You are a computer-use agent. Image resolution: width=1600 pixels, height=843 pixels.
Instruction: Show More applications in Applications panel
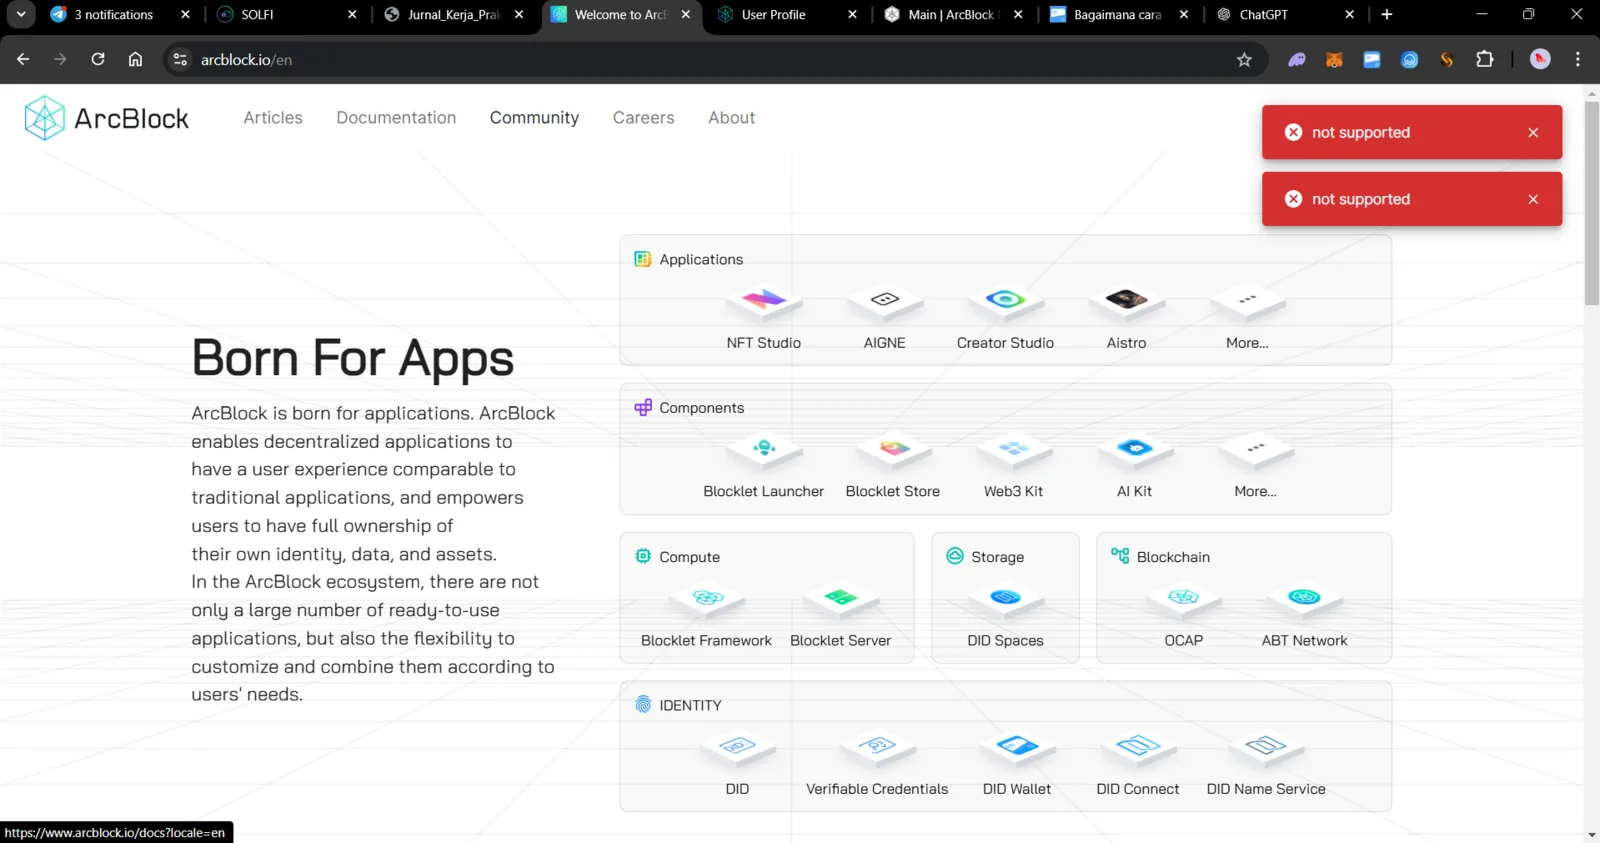pos(1247,301)
